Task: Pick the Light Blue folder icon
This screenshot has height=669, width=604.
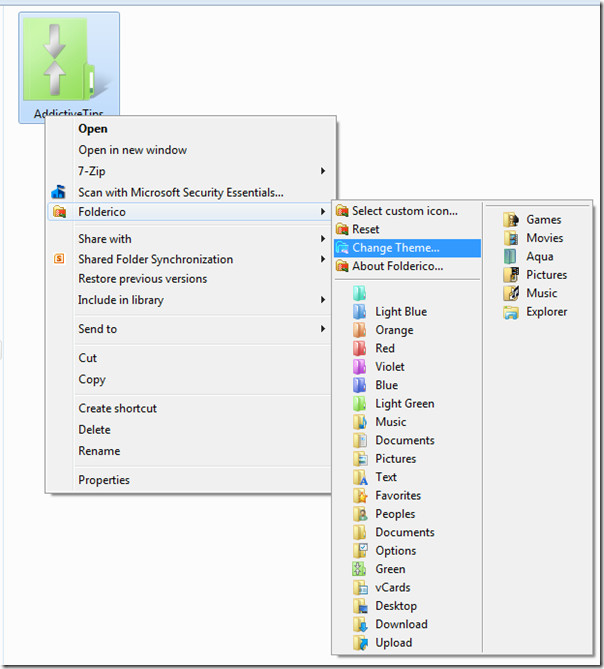Action: [x=360, y=311]
